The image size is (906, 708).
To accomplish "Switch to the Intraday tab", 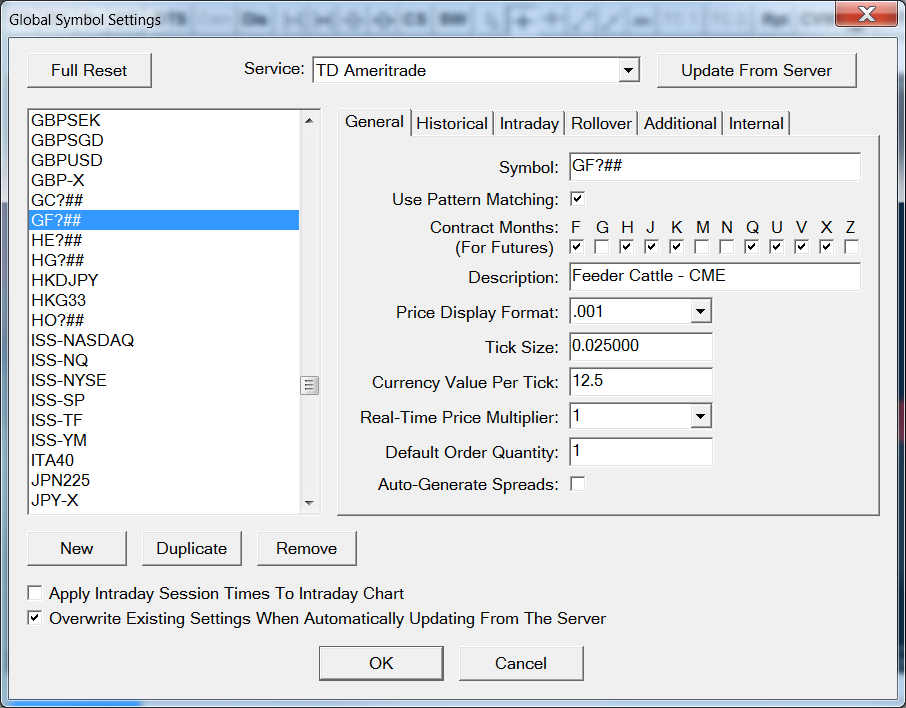I will pyautogui.click(x=529, y=124).
